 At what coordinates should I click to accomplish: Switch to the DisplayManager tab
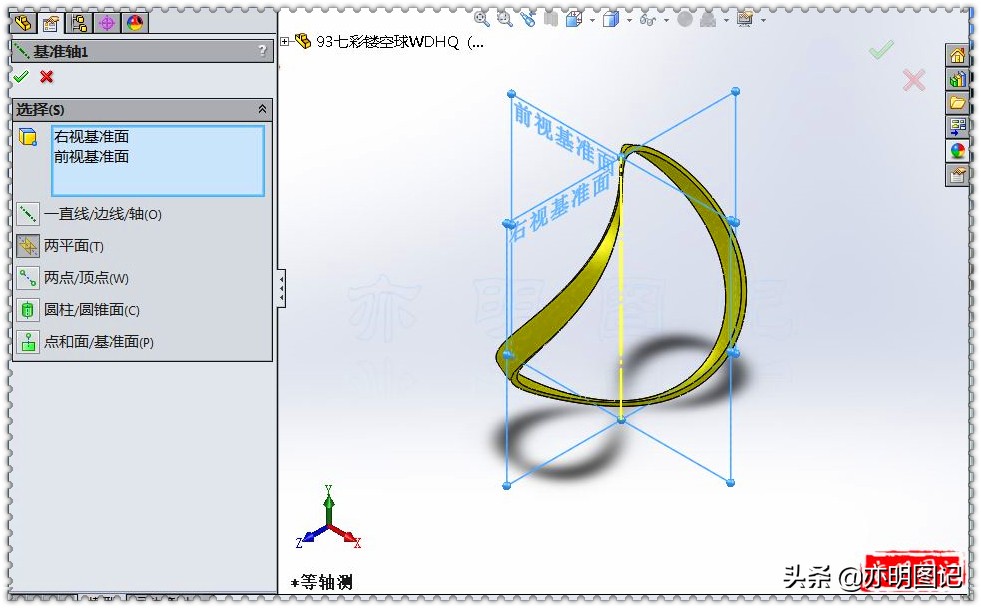[137, 22]
